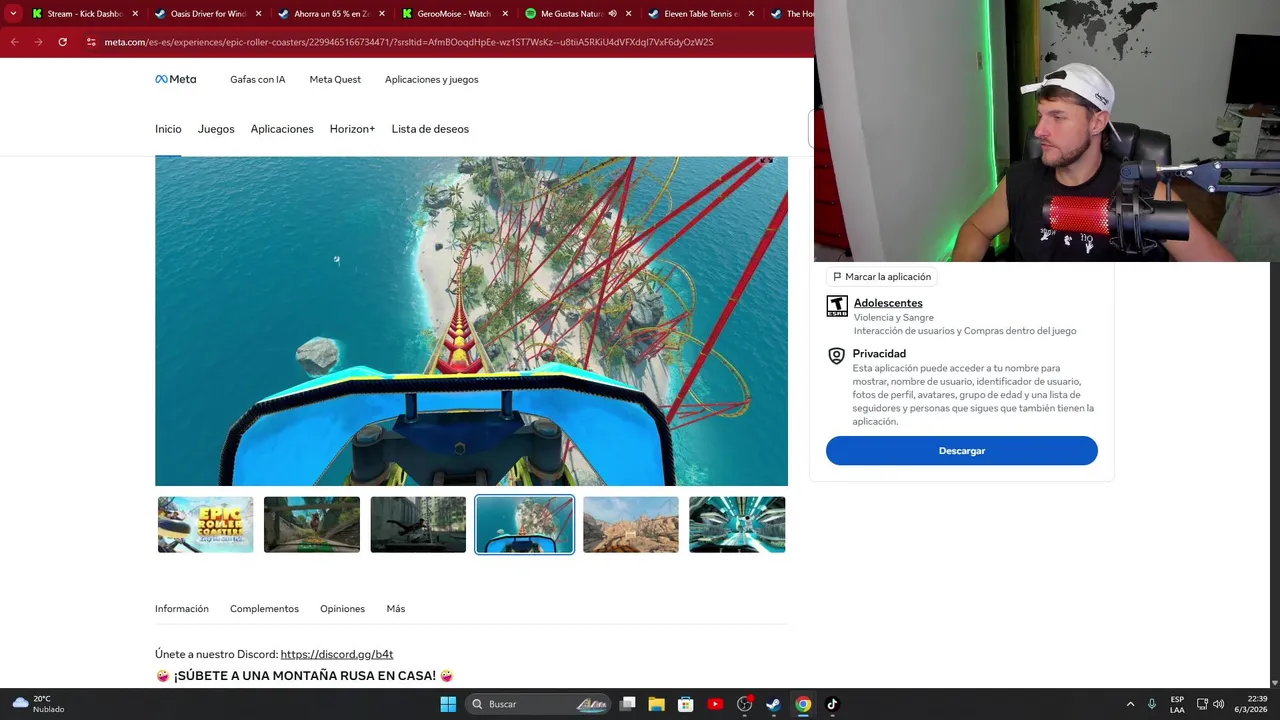Open the Más tab
Viewport: 1280px width, 720px height.
tap(396, 608)
